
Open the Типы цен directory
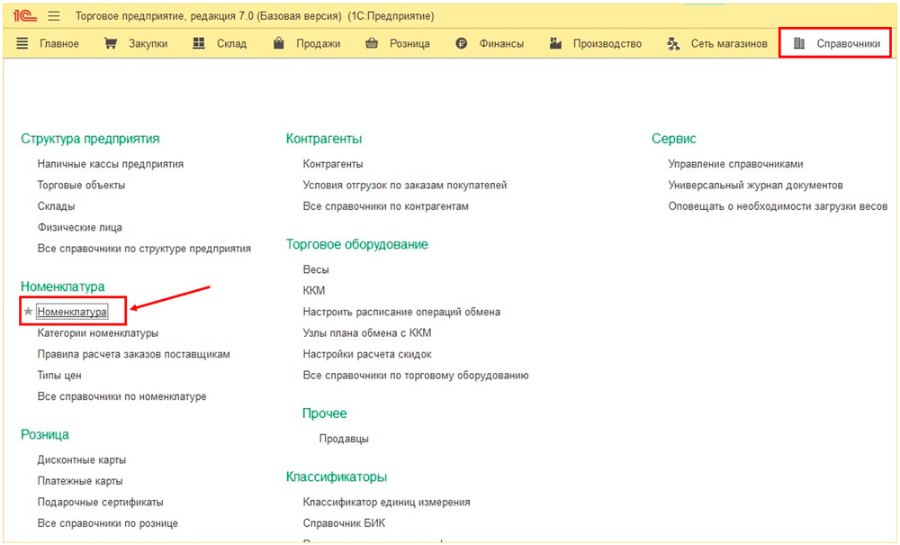pyautogui.click(x=60, y=376)
